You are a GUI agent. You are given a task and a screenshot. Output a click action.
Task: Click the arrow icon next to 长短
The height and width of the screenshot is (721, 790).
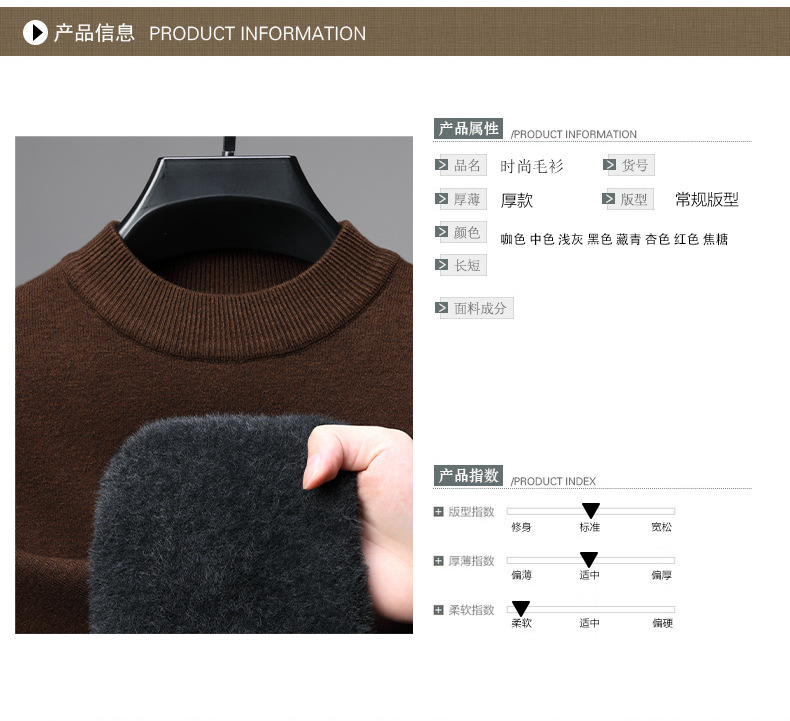point(441,265)
